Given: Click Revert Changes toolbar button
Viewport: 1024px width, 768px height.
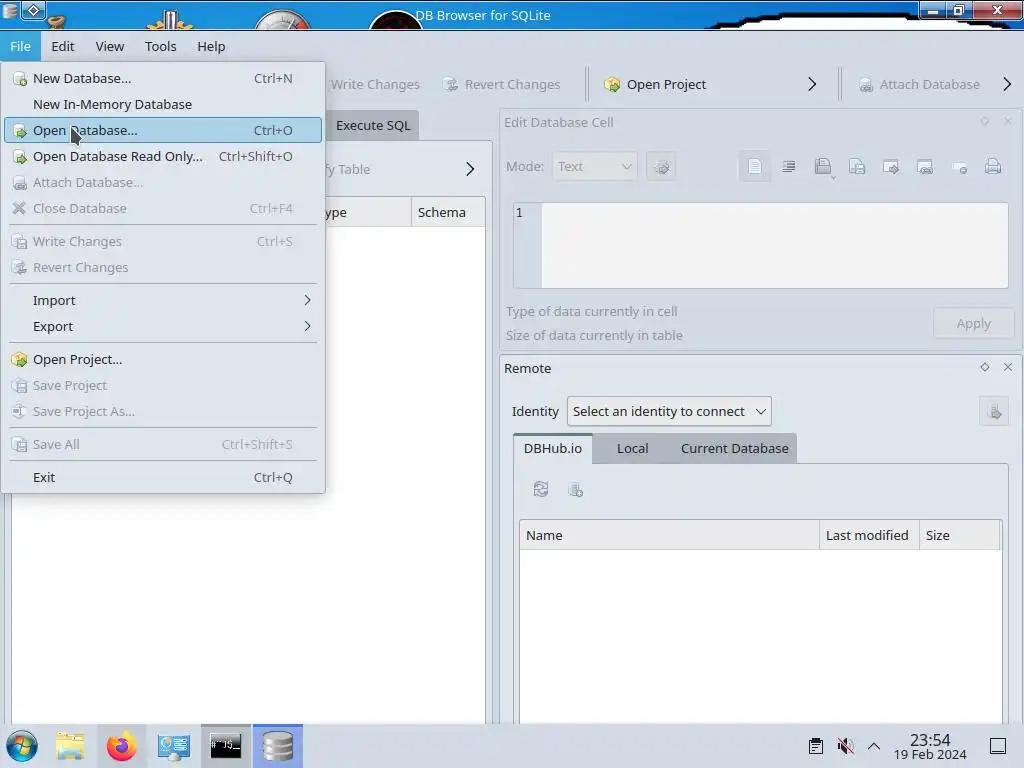Looking at the screenshot, I should 502,84.
